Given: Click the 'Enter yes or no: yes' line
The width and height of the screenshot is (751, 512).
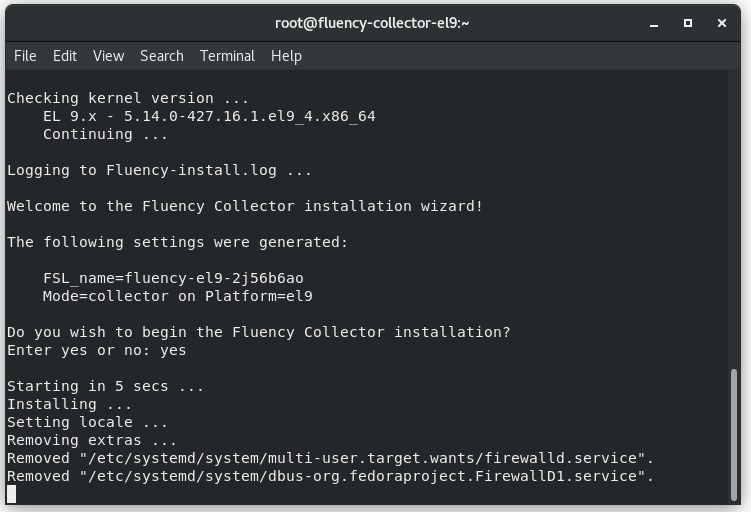Looking at the screenshot, I should click(x=97, y=351).
